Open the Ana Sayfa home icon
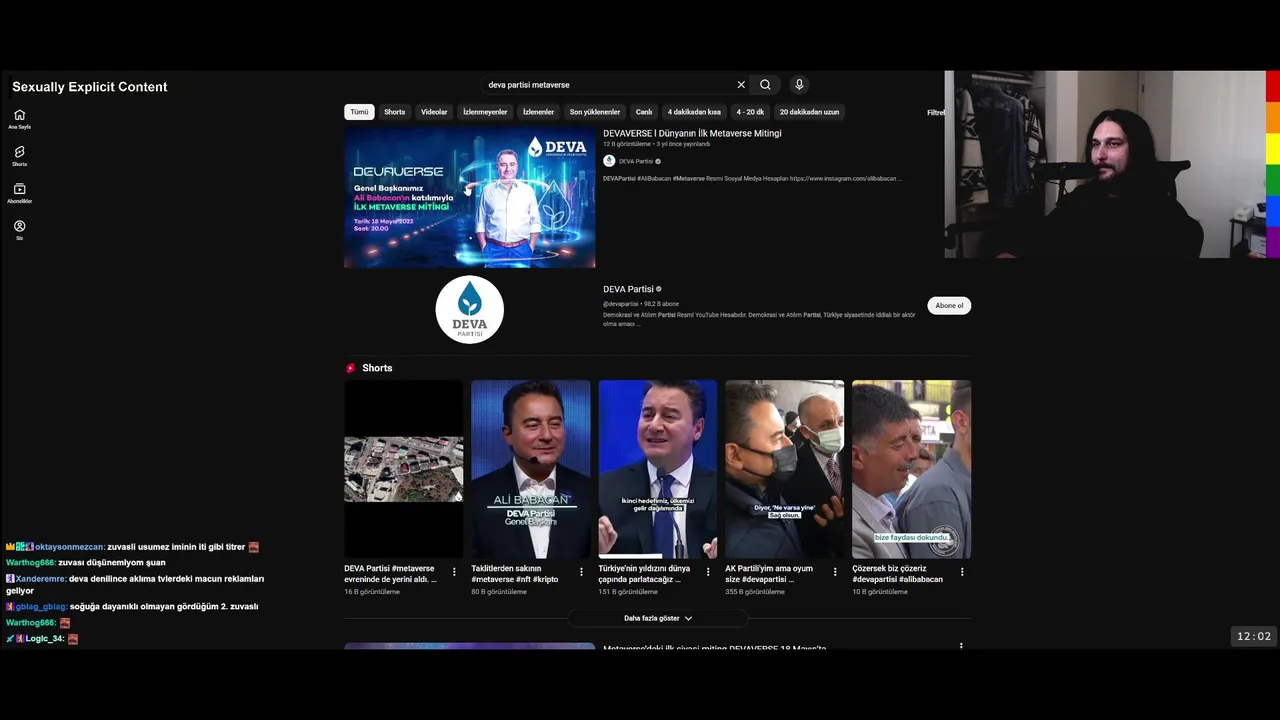The height and width of the screenshot is (720, 1280). click(19, 118)
